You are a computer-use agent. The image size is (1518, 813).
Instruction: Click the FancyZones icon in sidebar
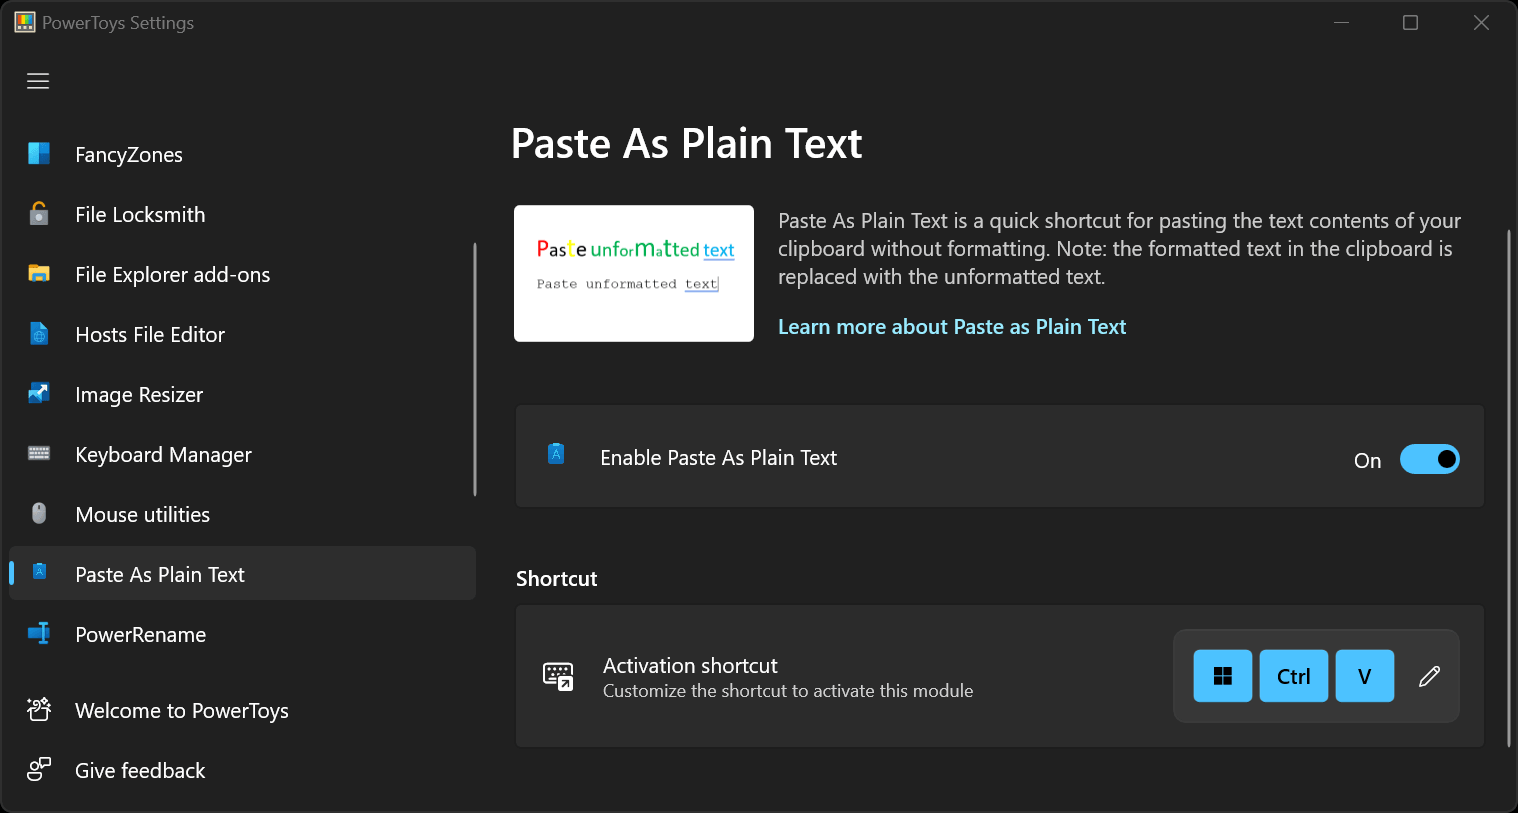click(39, 154)
